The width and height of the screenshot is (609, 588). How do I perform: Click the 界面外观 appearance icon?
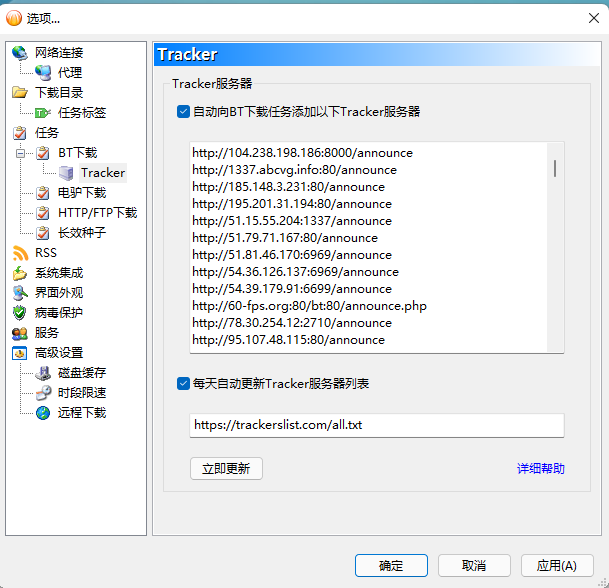coord(20,293)
